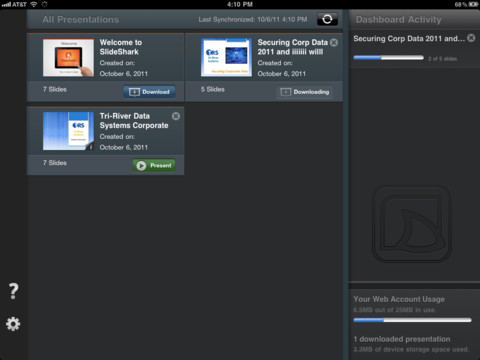The height and width of the screenshot is (360, 480).
Task: Tap the Wi-Fi icon in status bar
Action: [34, 4]
